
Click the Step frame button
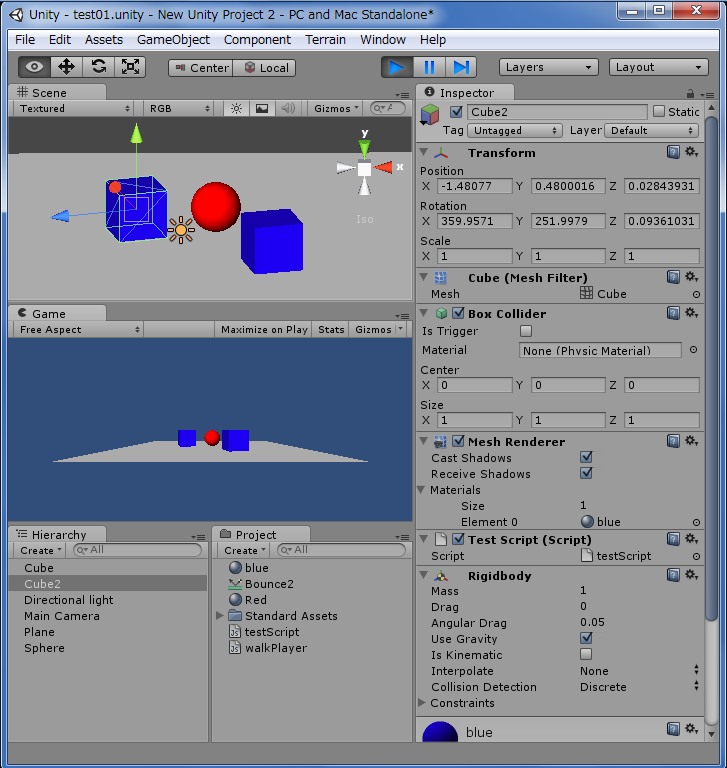point(460,67)
